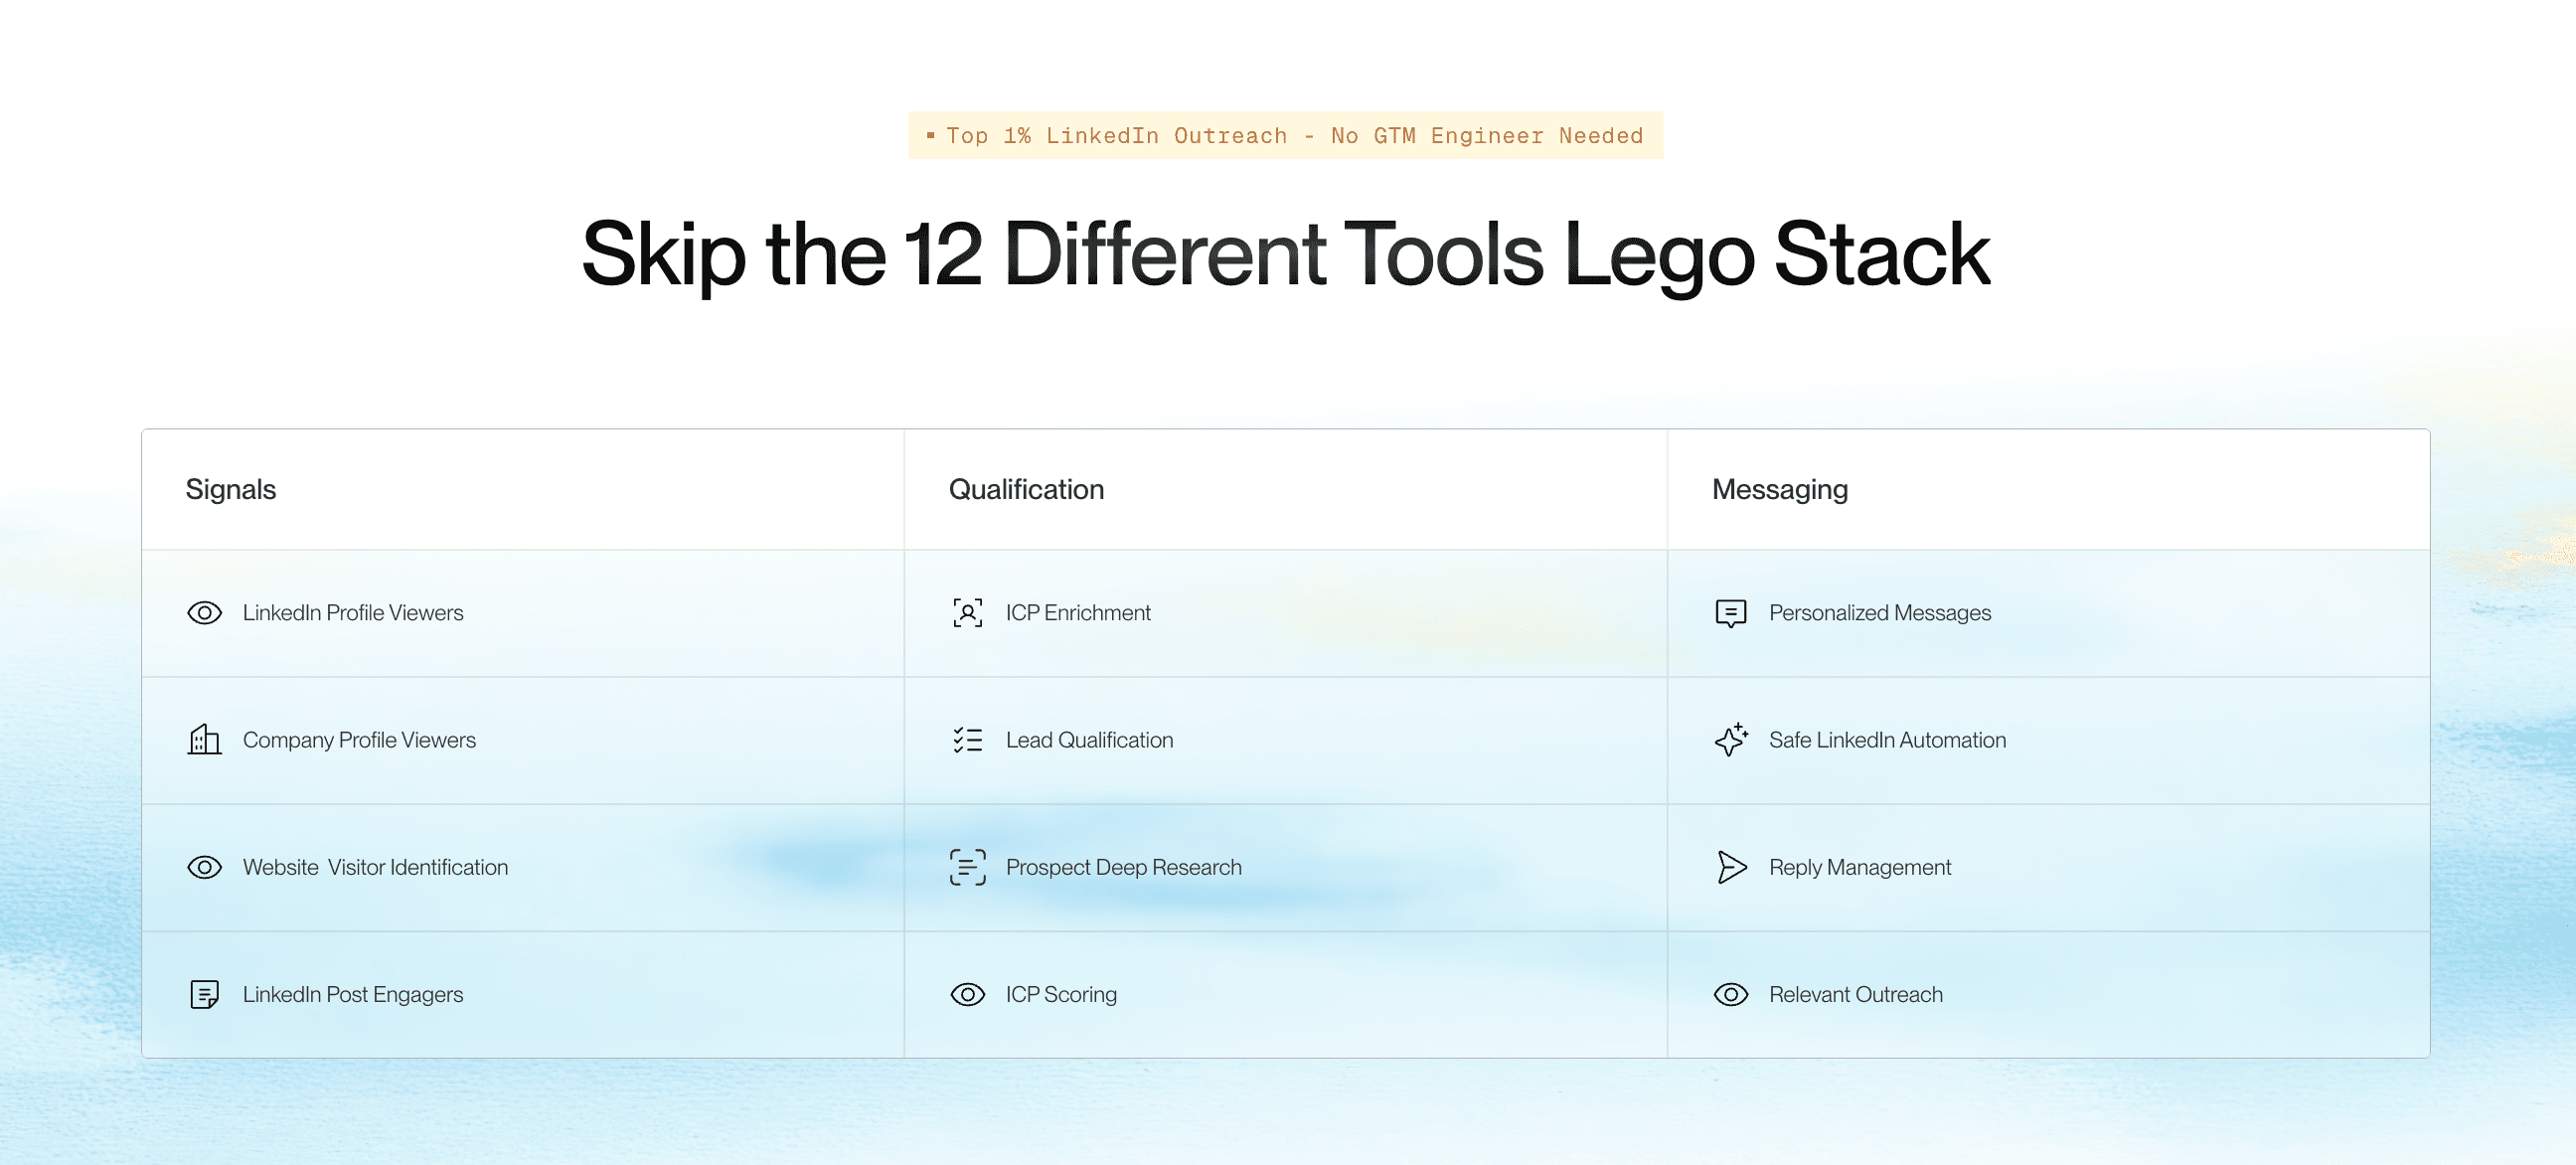Open the Prospect Deep Research label
2576x1165 pixels.
[1123, 867]
